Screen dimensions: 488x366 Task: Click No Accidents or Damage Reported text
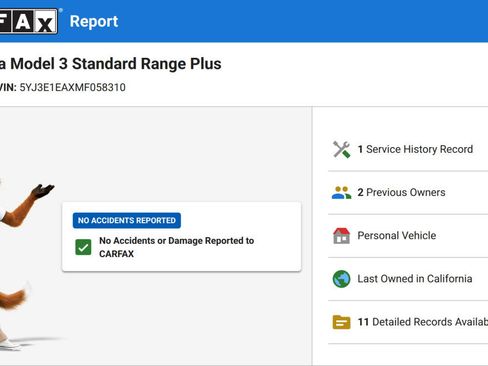click(x=177, y=247)
